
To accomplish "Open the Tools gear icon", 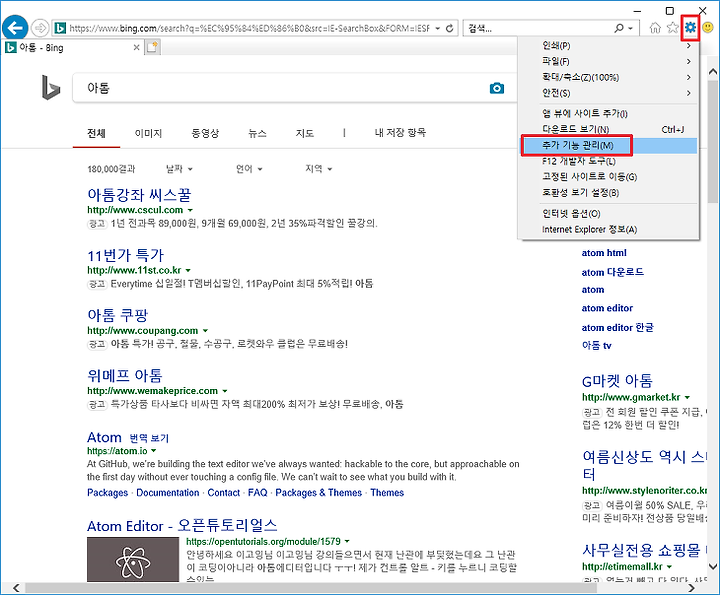I will (690, 28).
